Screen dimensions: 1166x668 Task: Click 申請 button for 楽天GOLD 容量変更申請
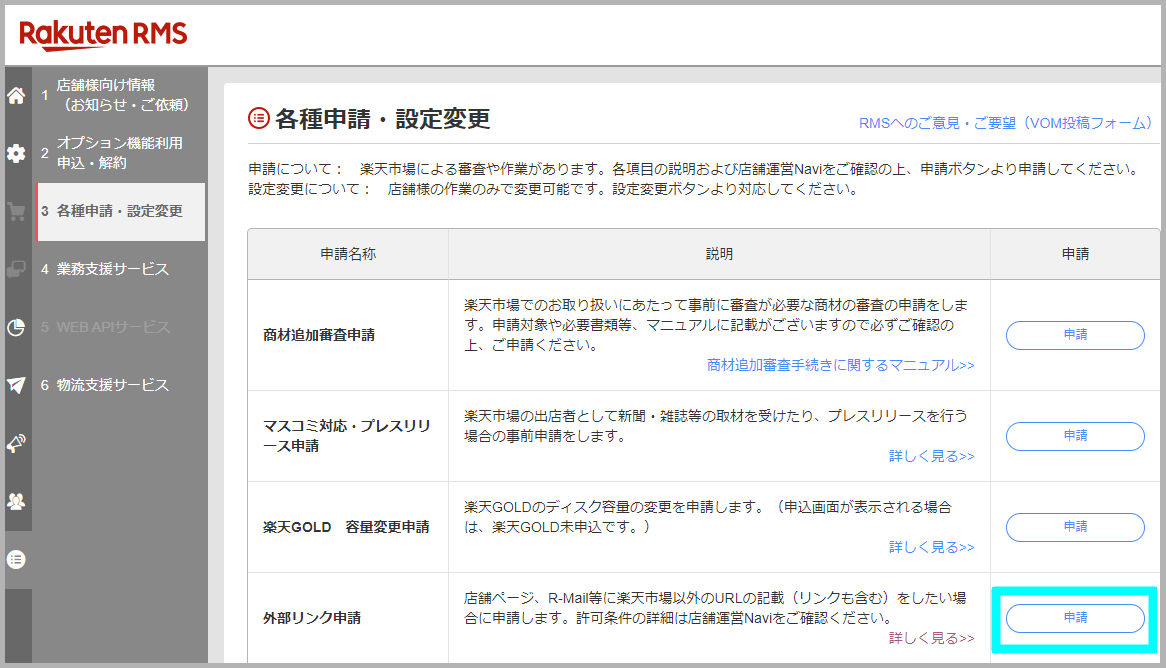1075,527
